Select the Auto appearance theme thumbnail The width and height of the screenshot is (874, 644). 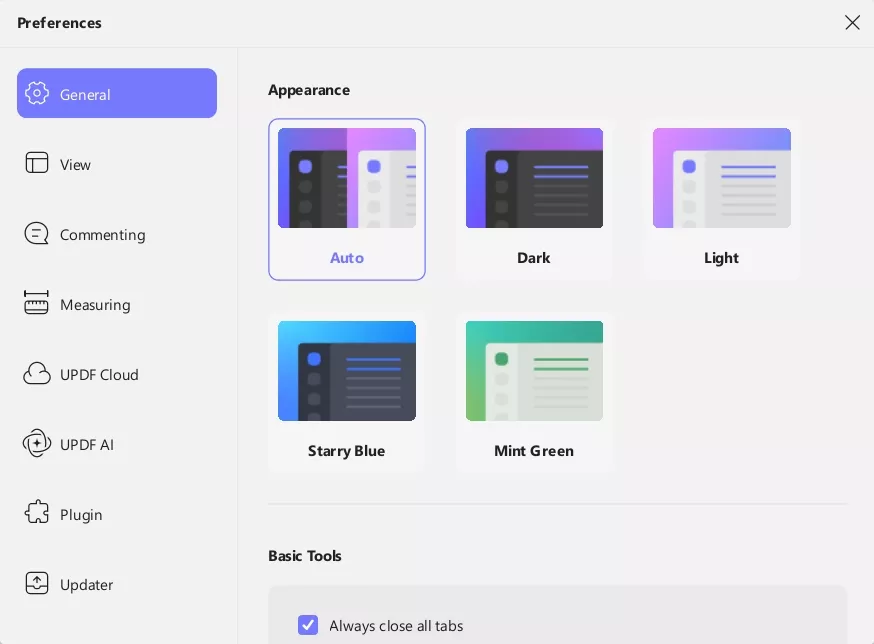click(347, 178)
